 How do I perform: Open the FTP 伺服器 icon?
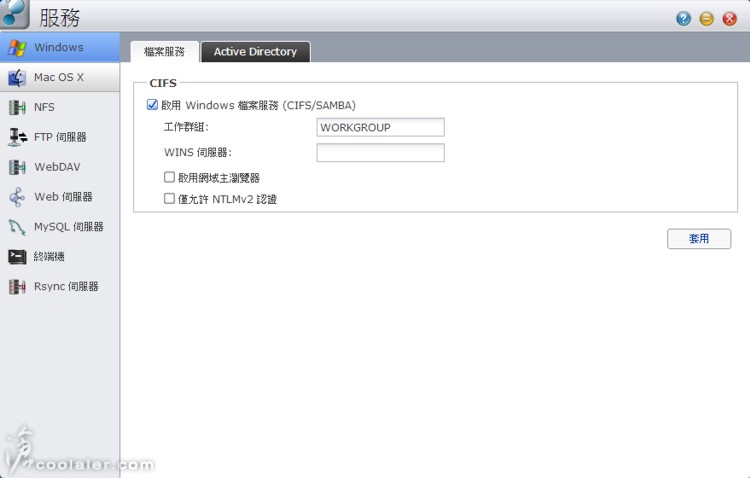[x=17, y=137]
